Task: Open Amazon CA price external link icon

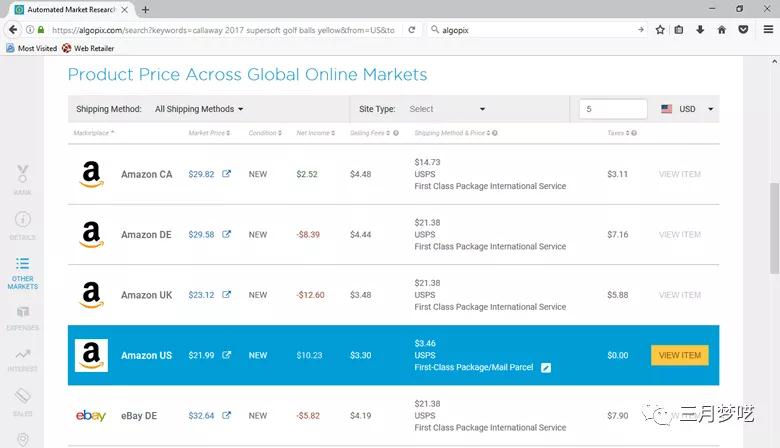Action: point(227,174)
